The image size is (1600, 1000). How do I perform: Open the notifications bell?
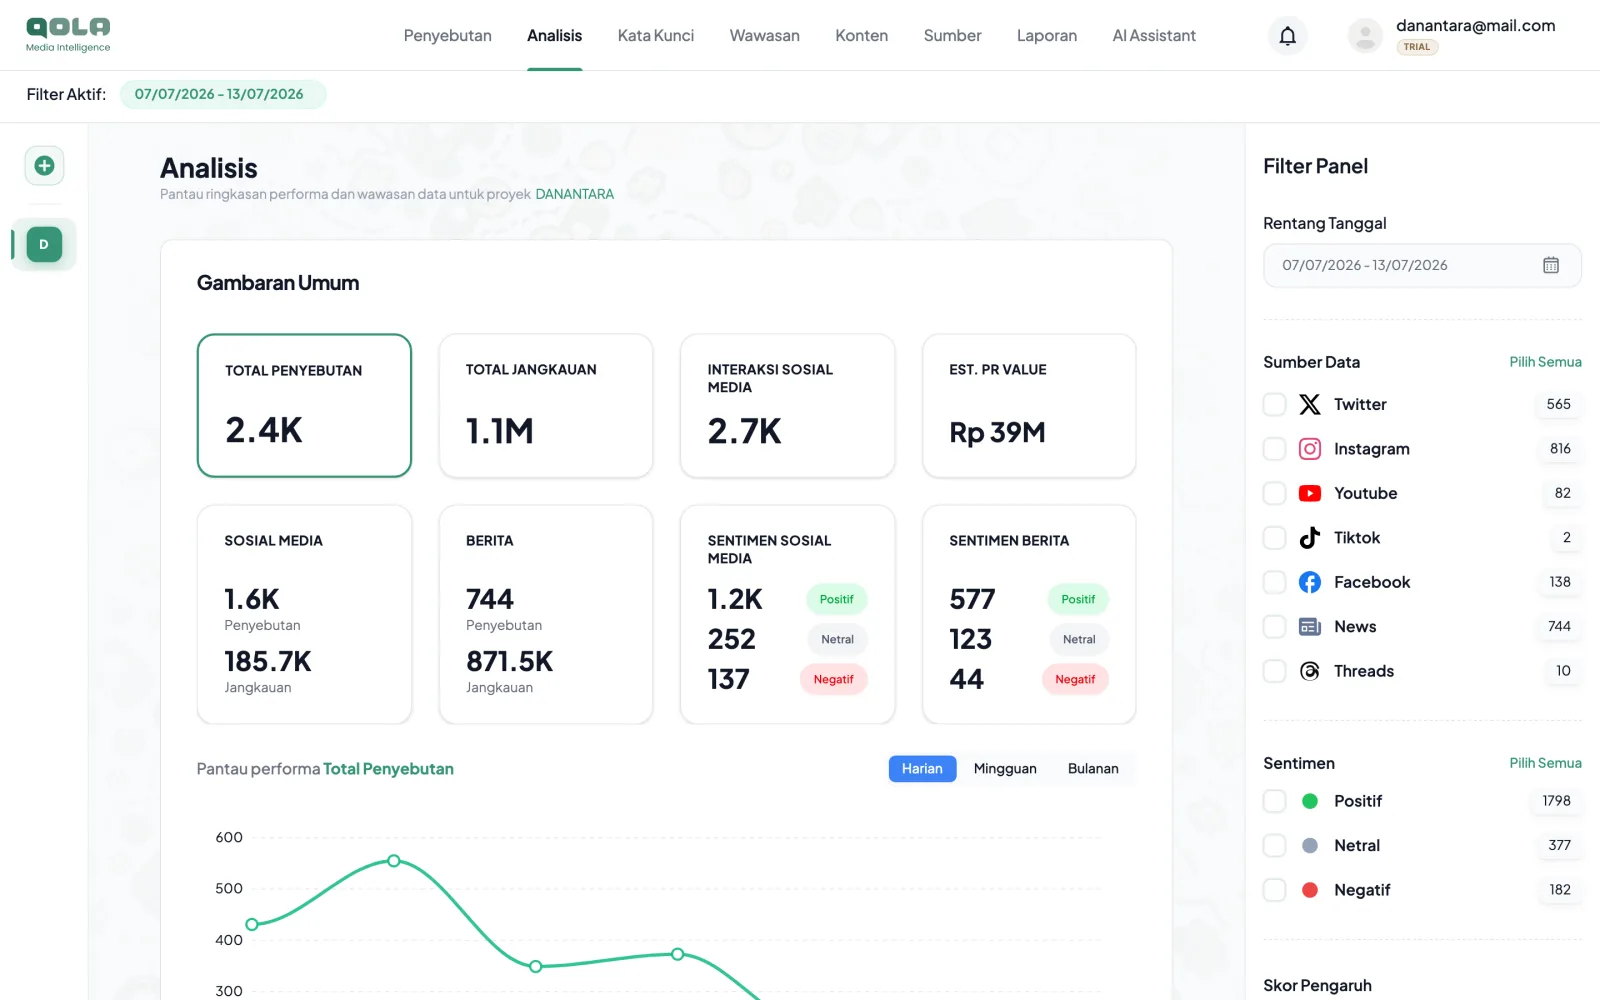click(1288, 36)
